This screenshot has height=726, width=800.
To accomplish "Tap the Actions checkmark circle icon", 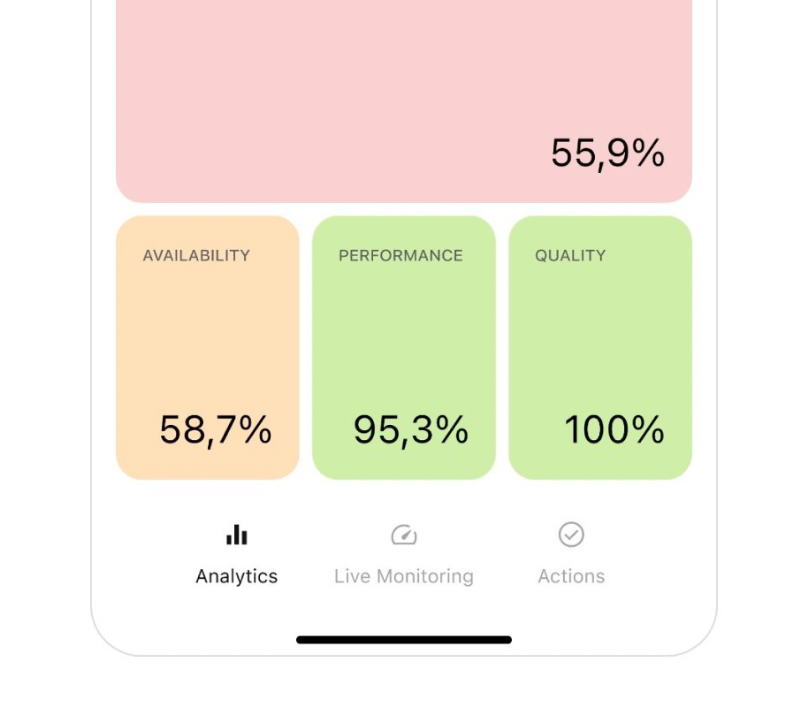I will coord(571,535).
